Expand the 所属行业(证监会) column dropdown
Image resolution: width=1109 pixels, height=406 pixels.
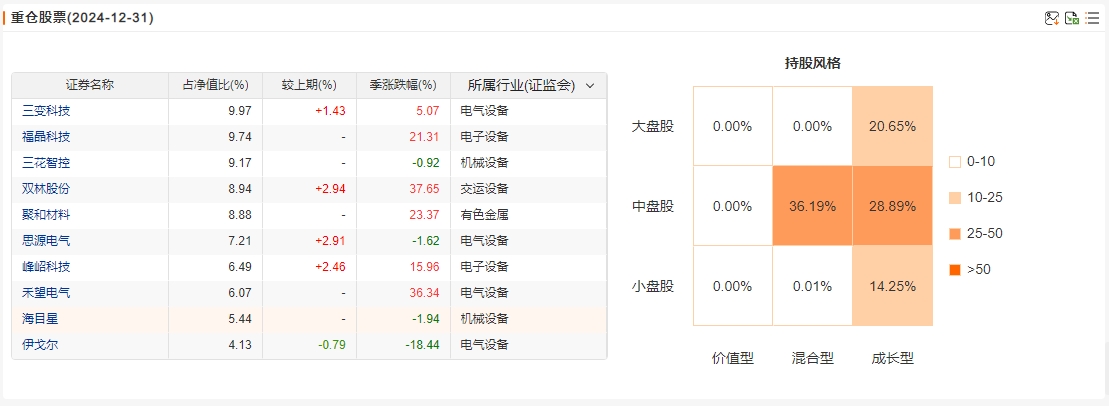coord(590,86)
